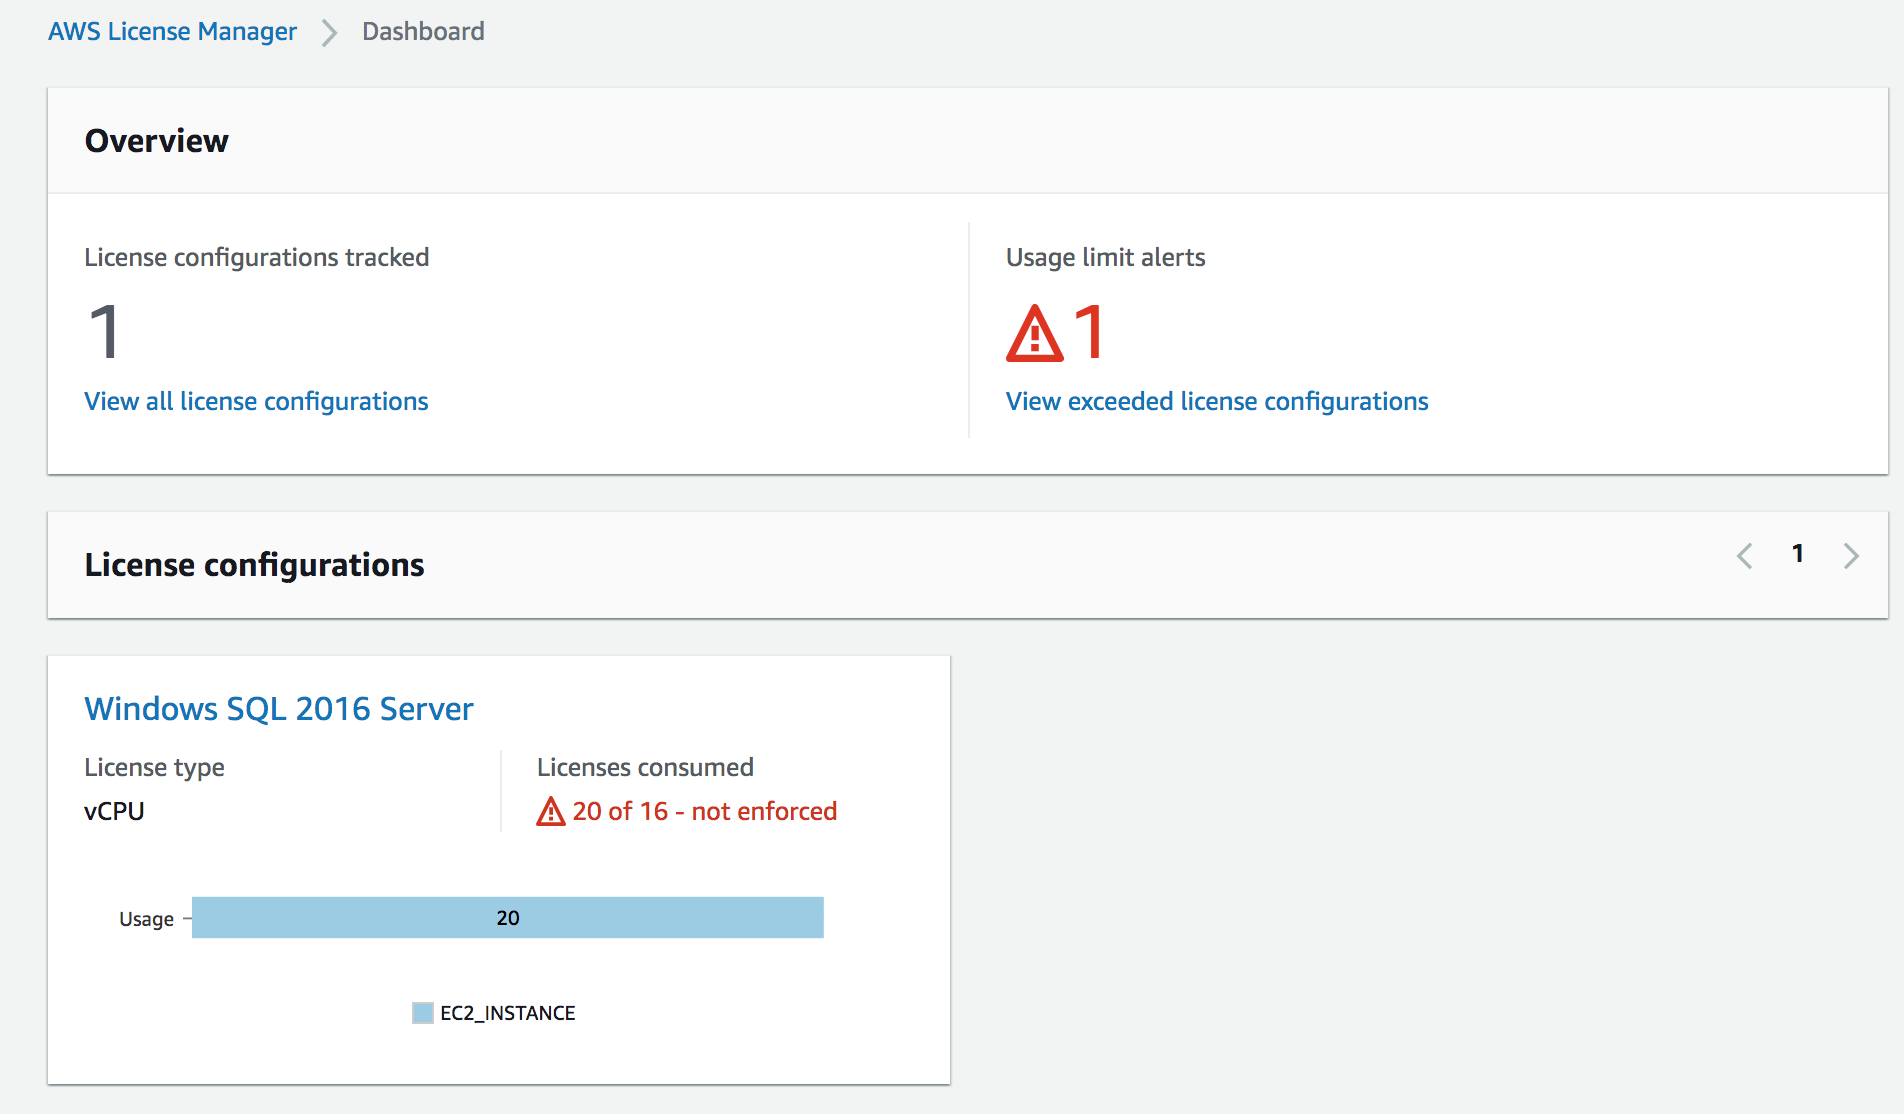The image size is (1904, 1114).
Task: Click the license configurations tracked count
Action: click(104, 332)
